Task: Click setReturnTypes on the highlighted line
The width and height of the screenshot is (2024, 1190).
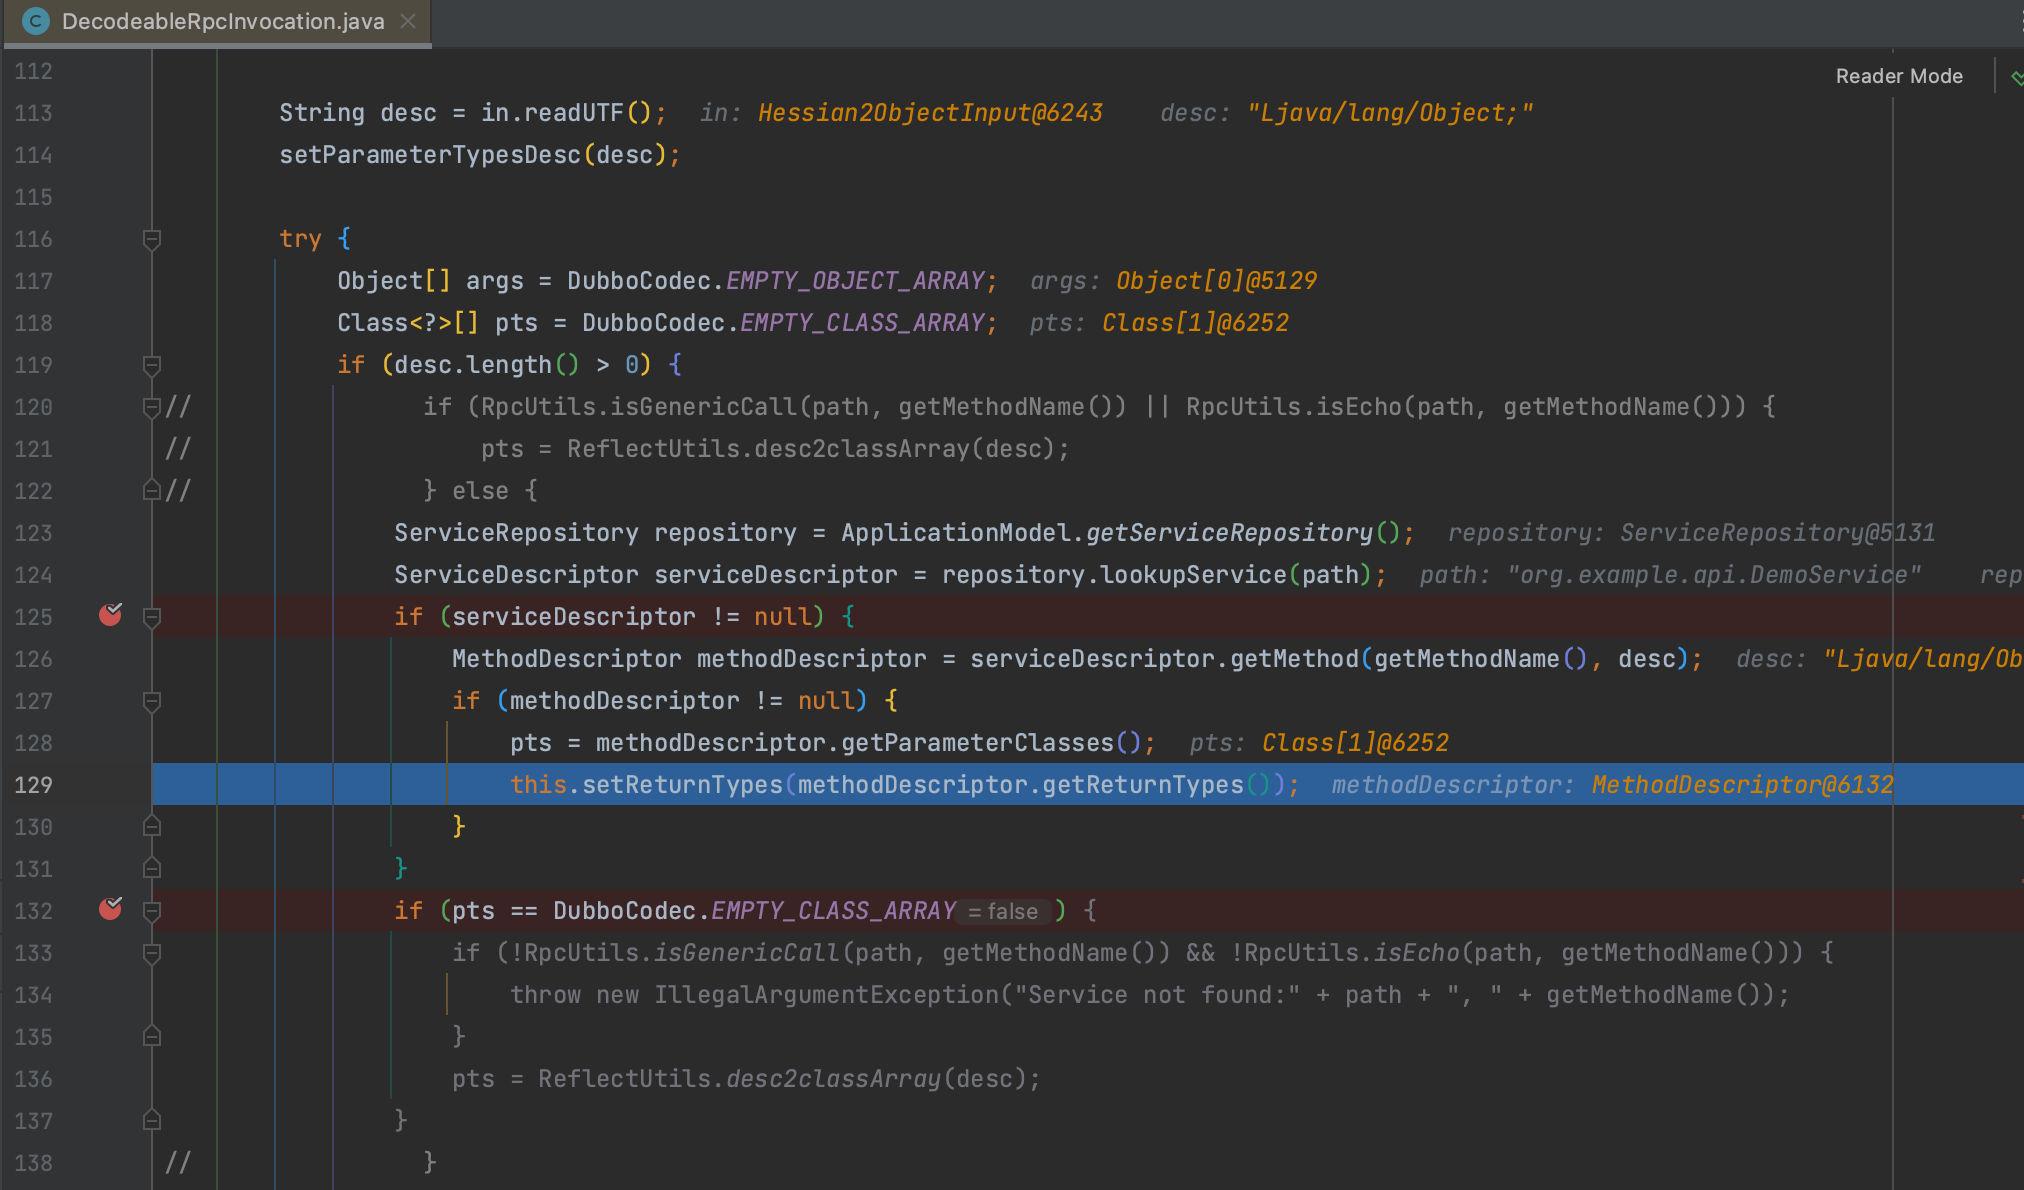Action: pos(682,785)
